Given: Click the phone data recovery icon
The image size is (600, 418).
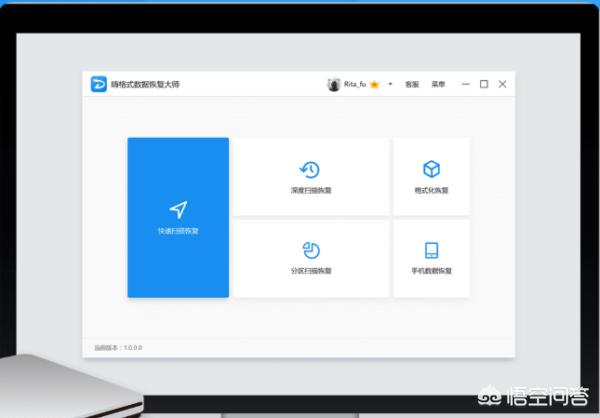Looking at the screenshot, I should coord(431,250).
